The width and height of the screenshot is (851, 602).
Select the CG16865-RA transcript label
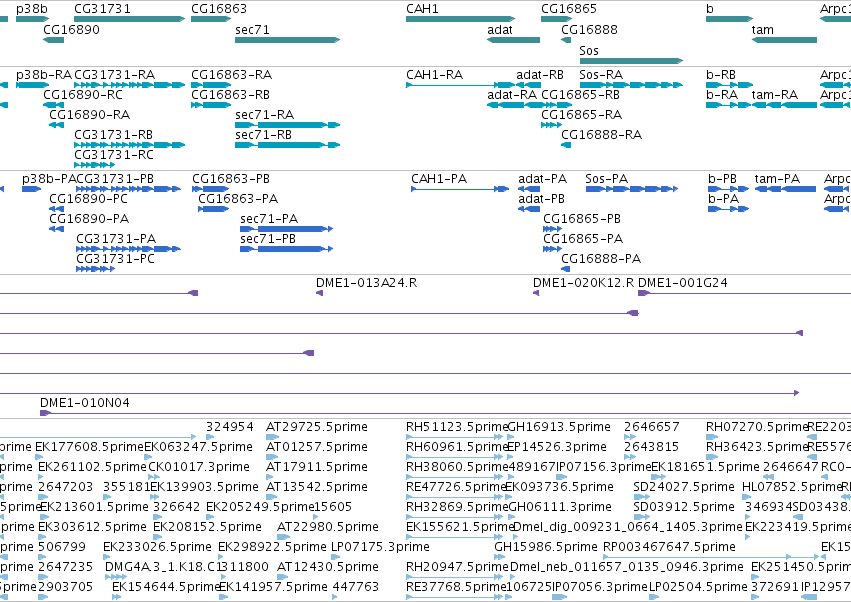pyautogui.click(x=581, y=115)
